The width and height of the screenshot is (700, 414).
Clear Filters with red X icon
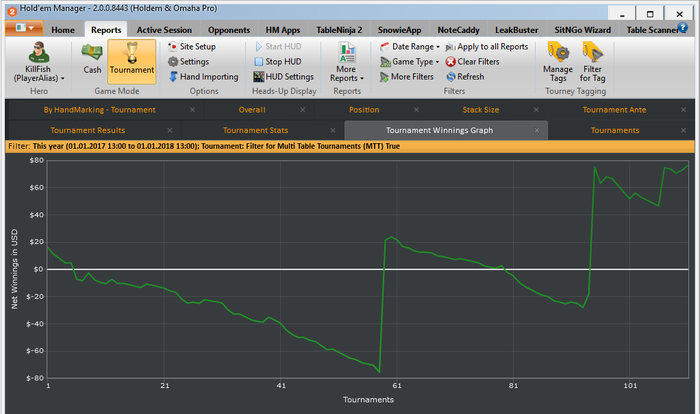coord(472,62)
